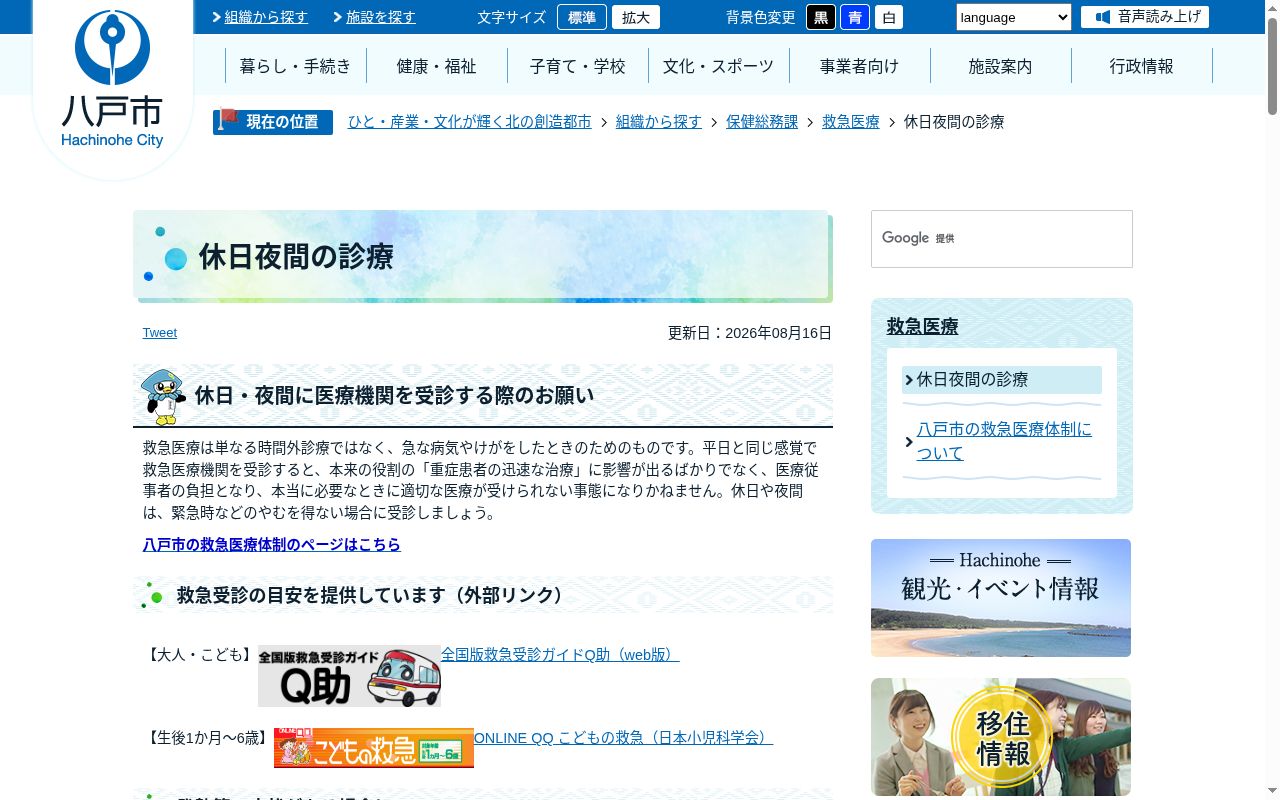Select 休日夜間の診療 in sidebar
This screenshot has width=1280, height=800.
pyautogui.click(x=1001, y=380)
